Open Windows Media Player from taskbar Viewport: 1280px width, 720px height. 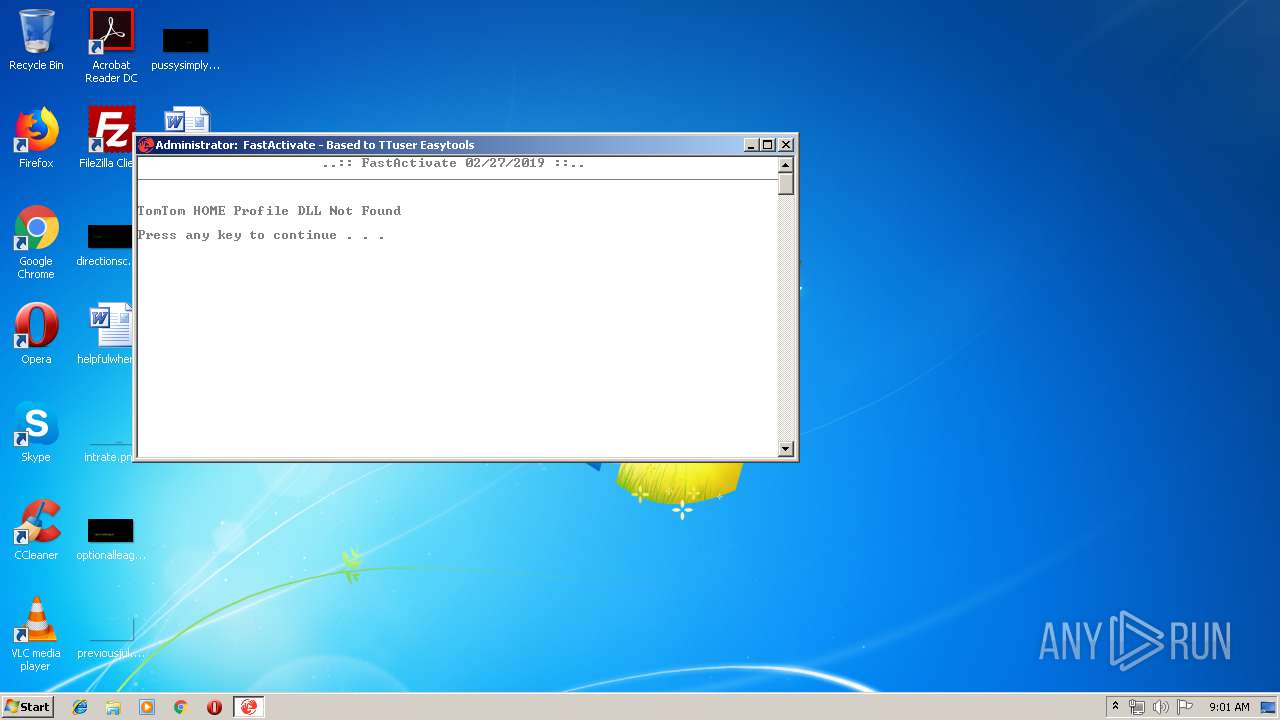[x=147, y=707]
